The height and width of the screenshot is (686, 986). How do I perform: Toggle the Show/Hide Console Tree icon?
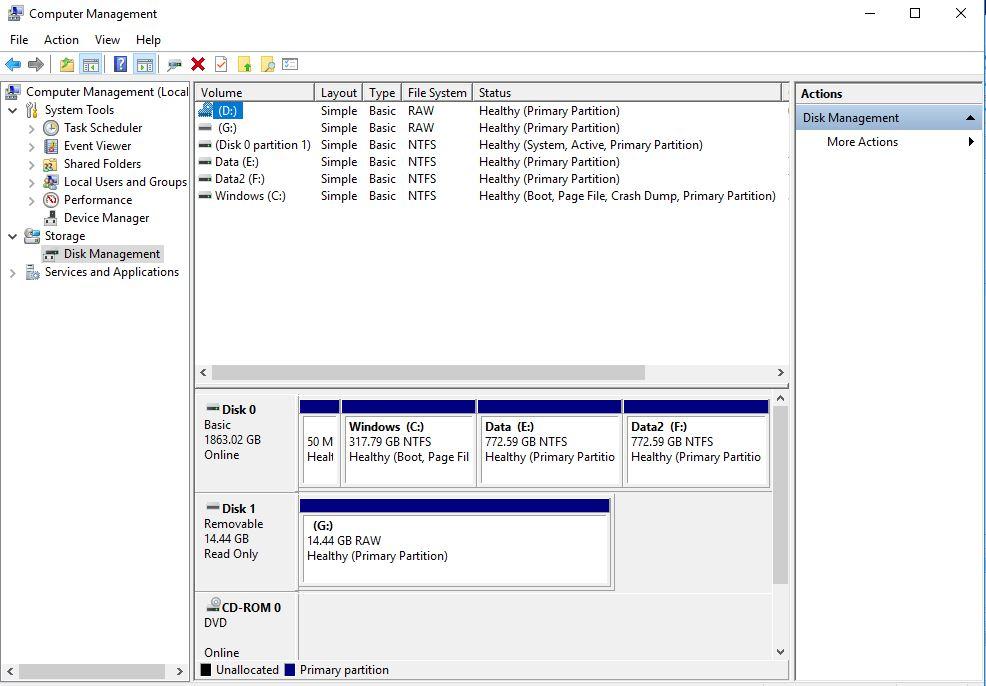coord(91,64)
